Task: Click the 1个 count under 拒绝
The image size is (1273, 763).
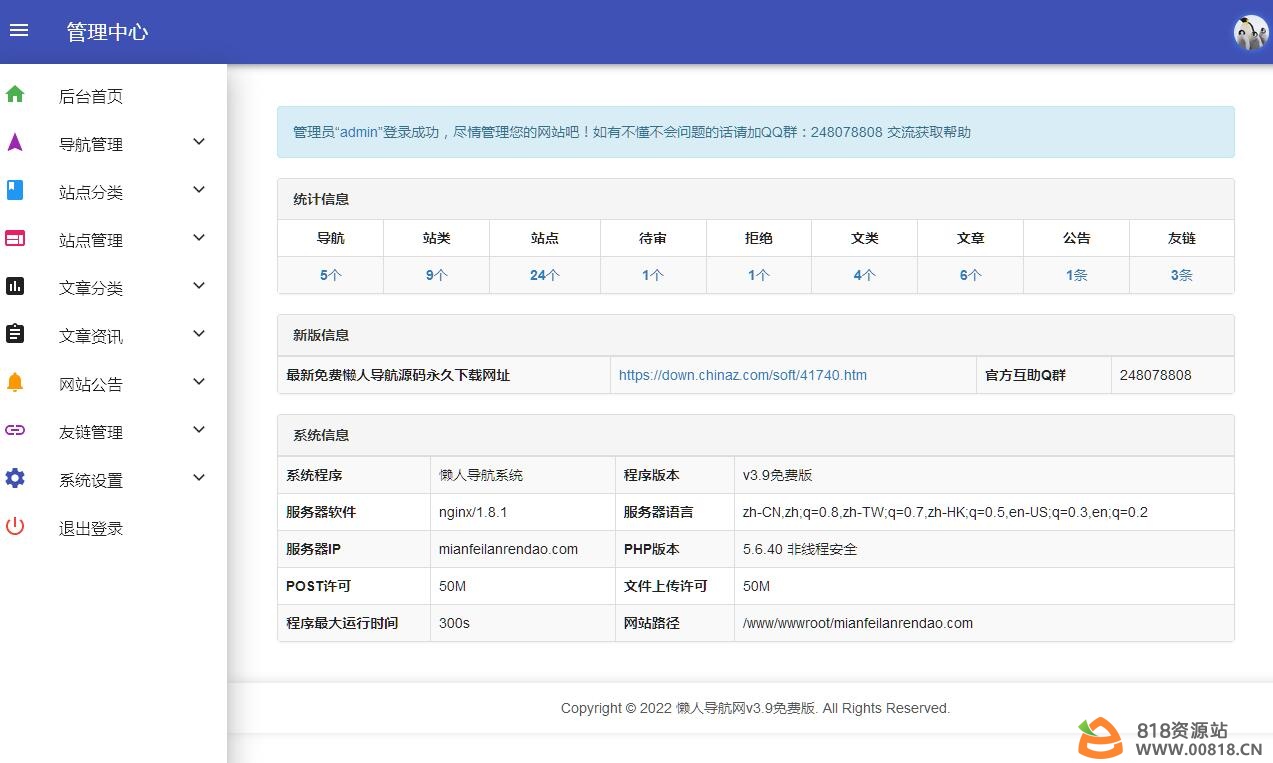Action: tap(759, 275)
